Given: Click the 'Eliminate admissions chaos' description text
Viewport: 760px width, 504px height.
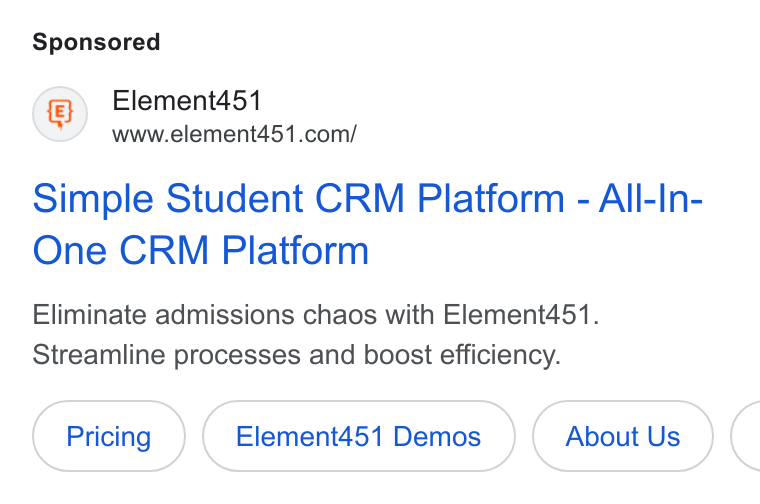Looking at the screenshot, I should pyautogui.click(x=316, y=334).
